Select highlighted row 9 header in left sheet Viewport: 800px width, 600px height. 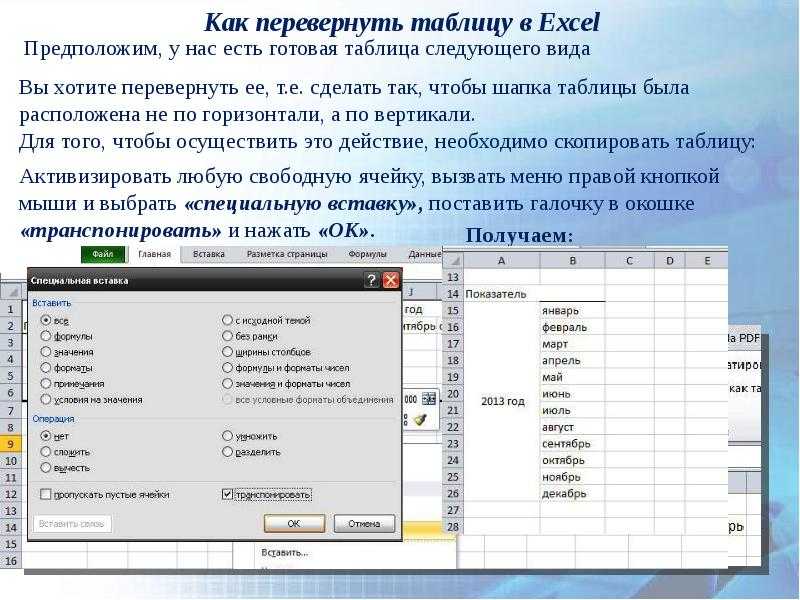coord(11,444)
